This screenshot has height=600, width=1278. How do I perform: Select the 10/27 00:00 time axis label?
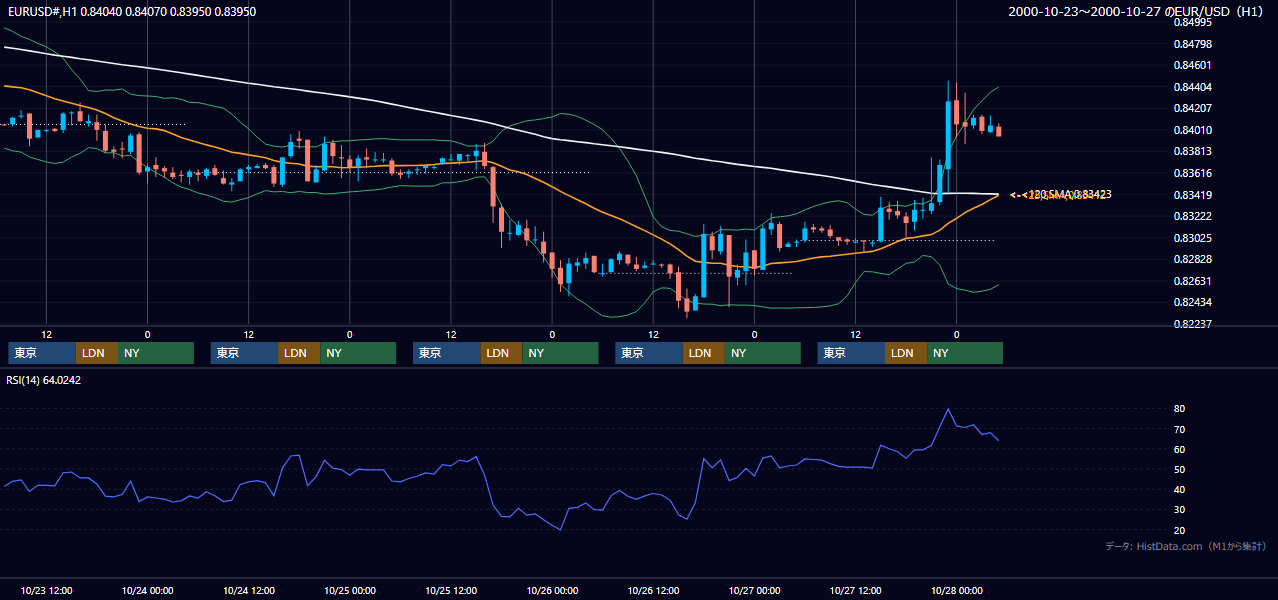(x=754, y=590)
